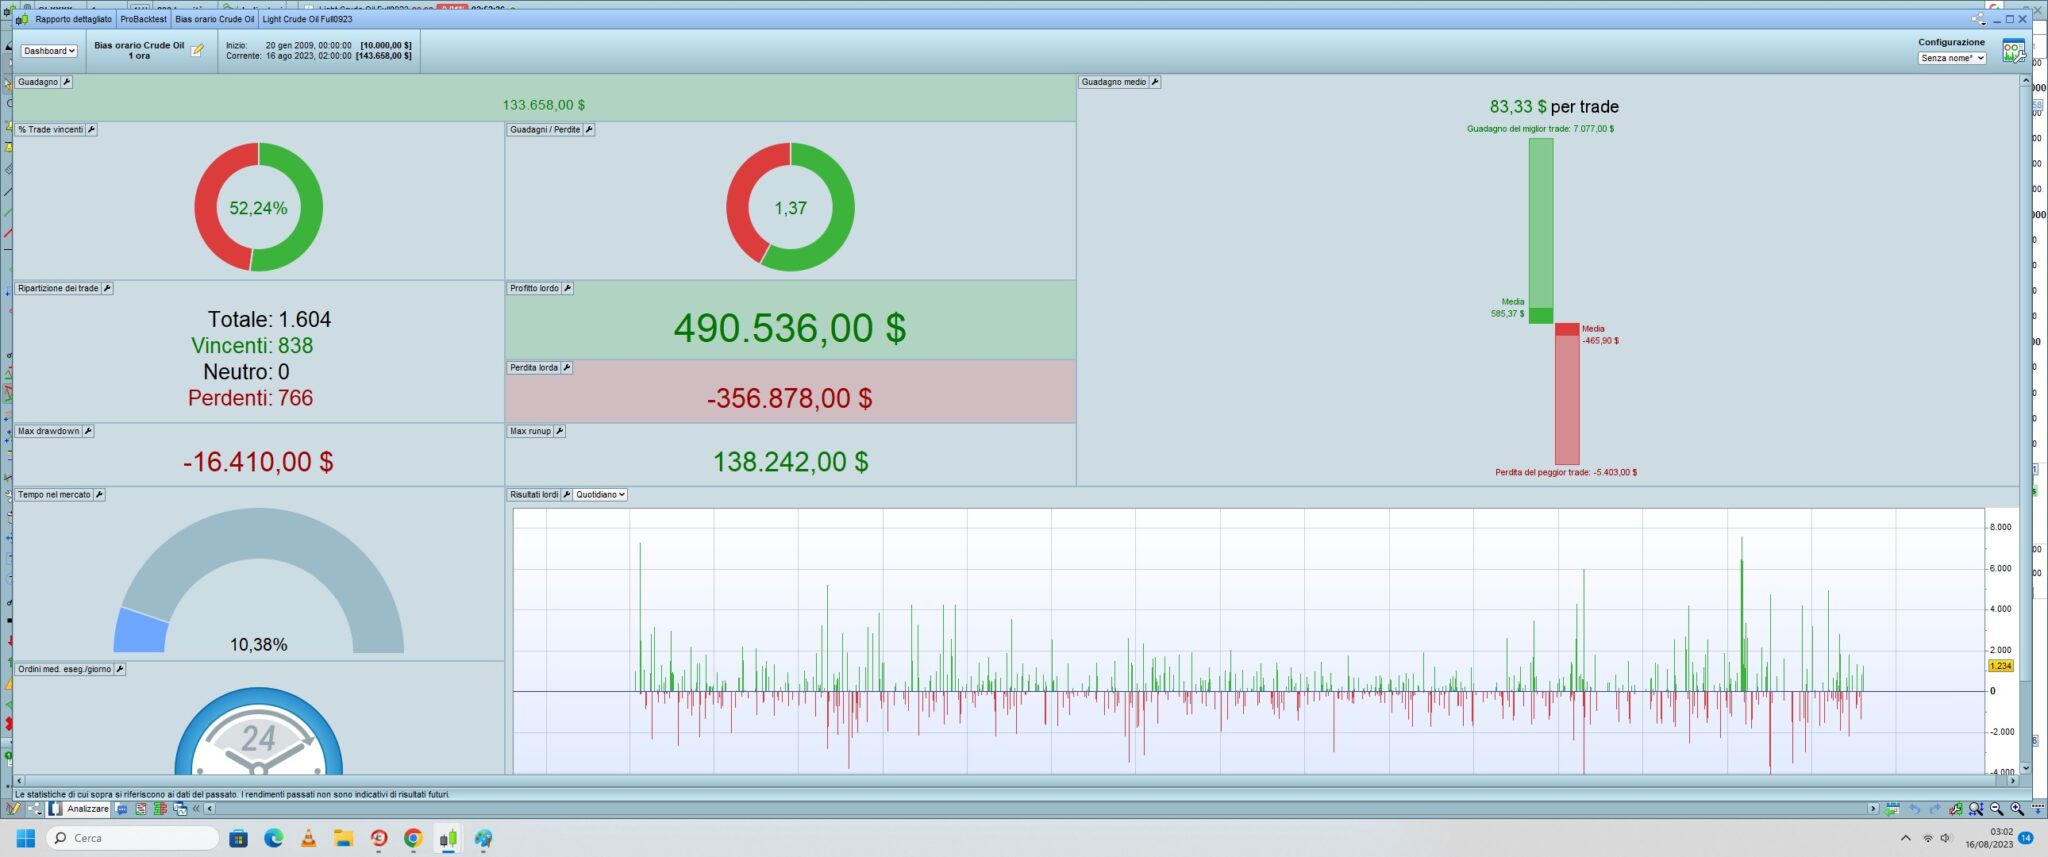This screenshot has width=2048, height=857.
Task: Open Microsoft Edge from taskbar
Action: coord(273,838)
